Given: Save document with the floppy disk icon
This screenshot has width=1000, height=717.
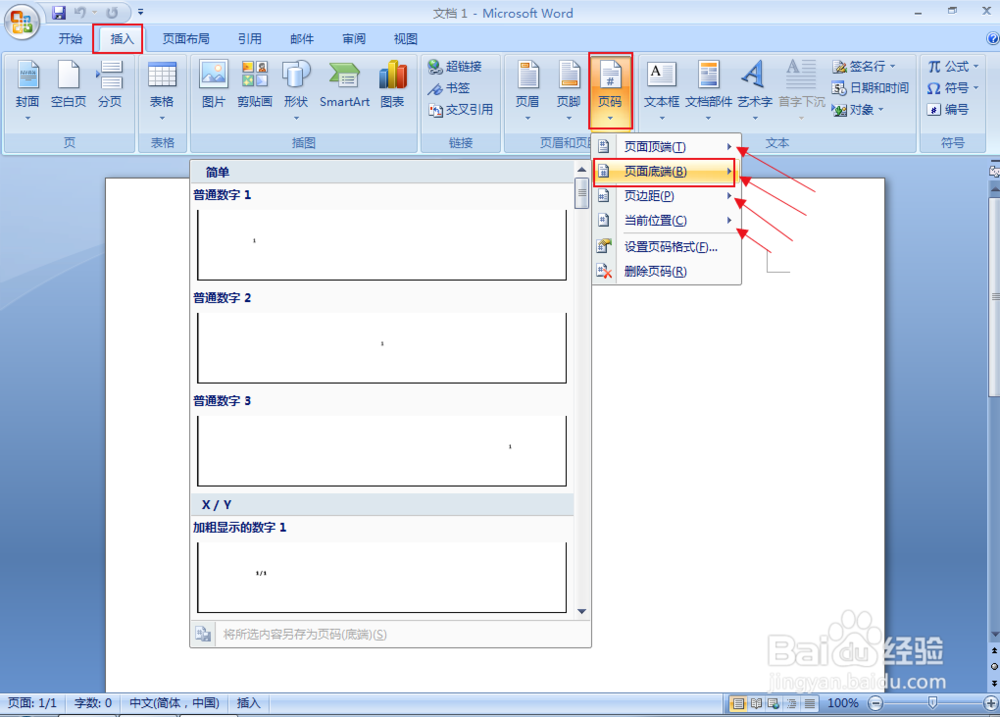Looking at the screenshot, I should point(59,13).
